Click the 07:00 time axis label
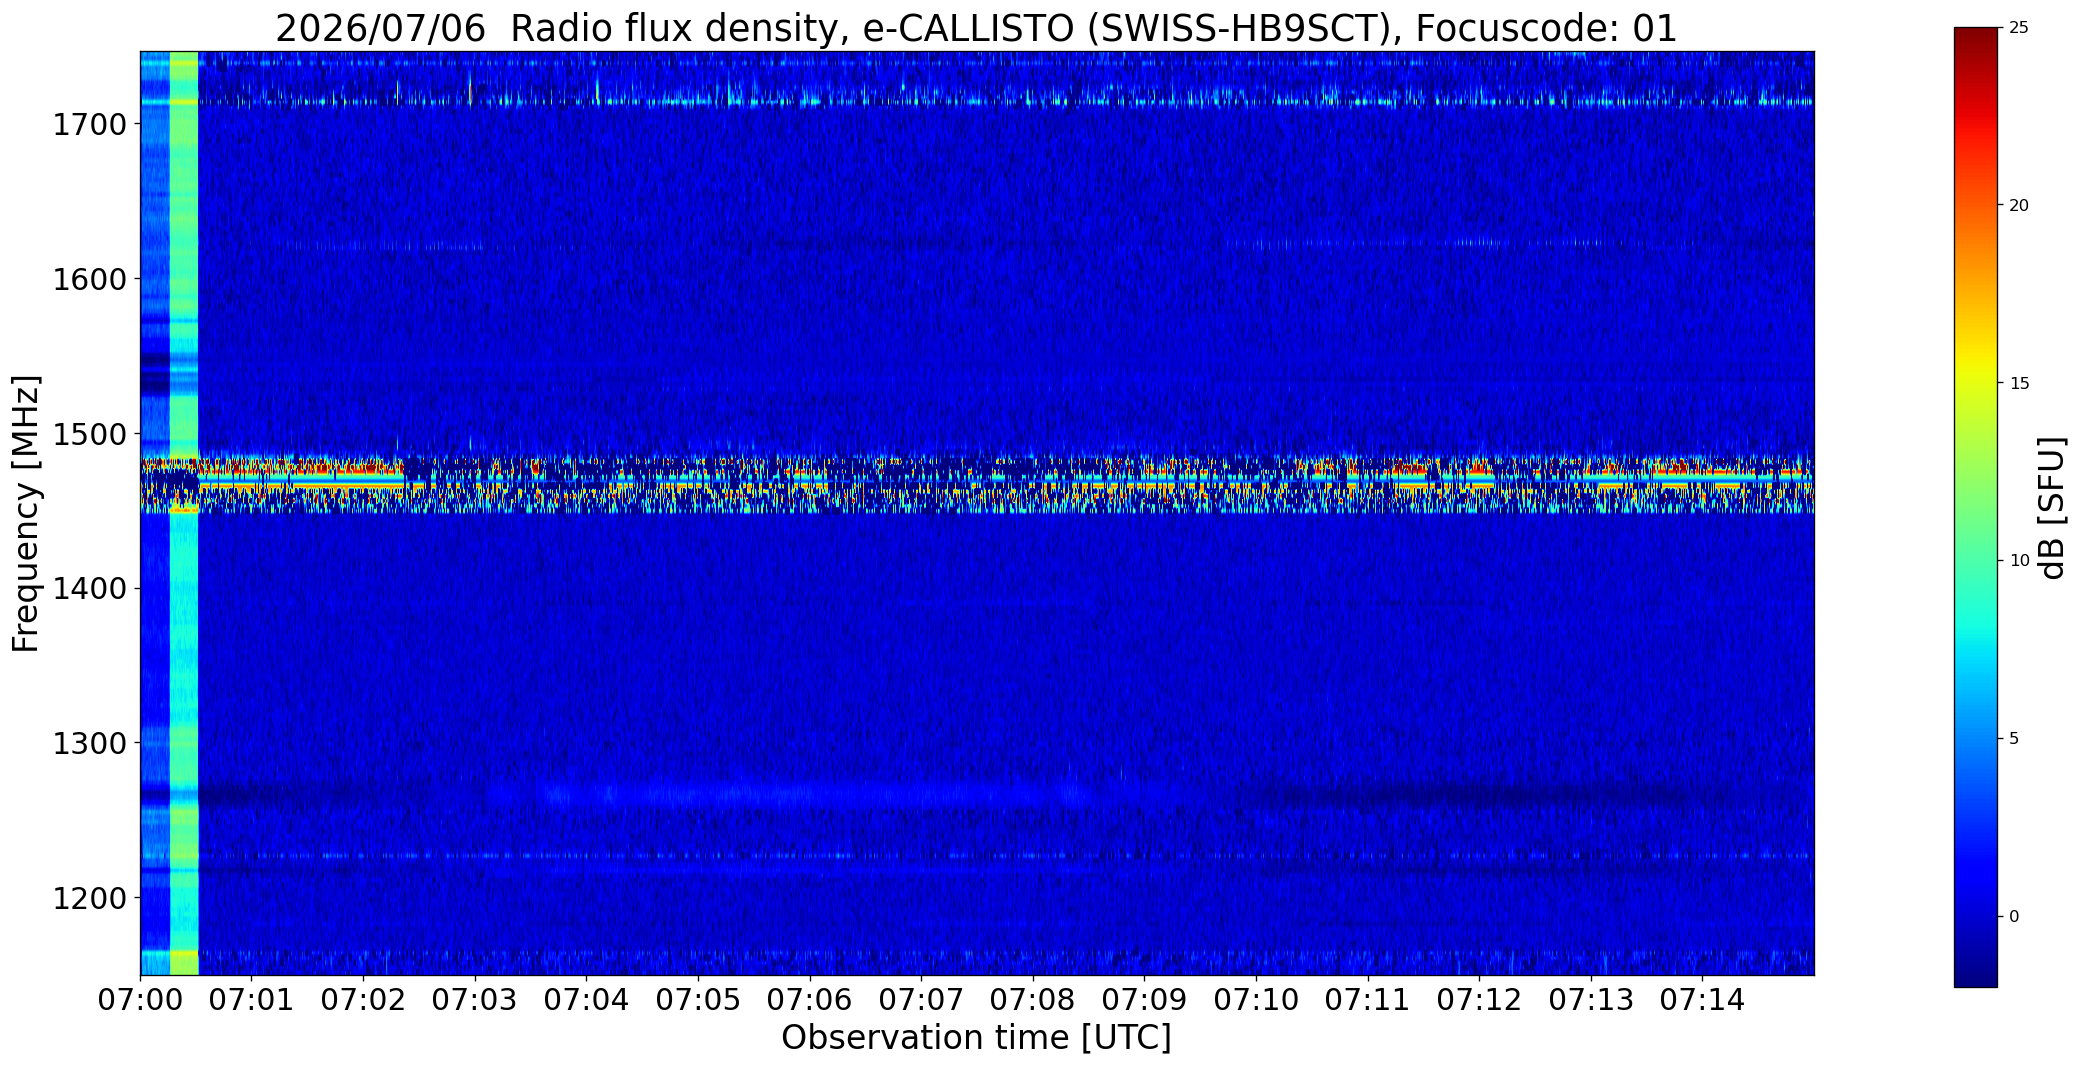Screen dimensions: 2082x1067 click(x=141, y=1000)
